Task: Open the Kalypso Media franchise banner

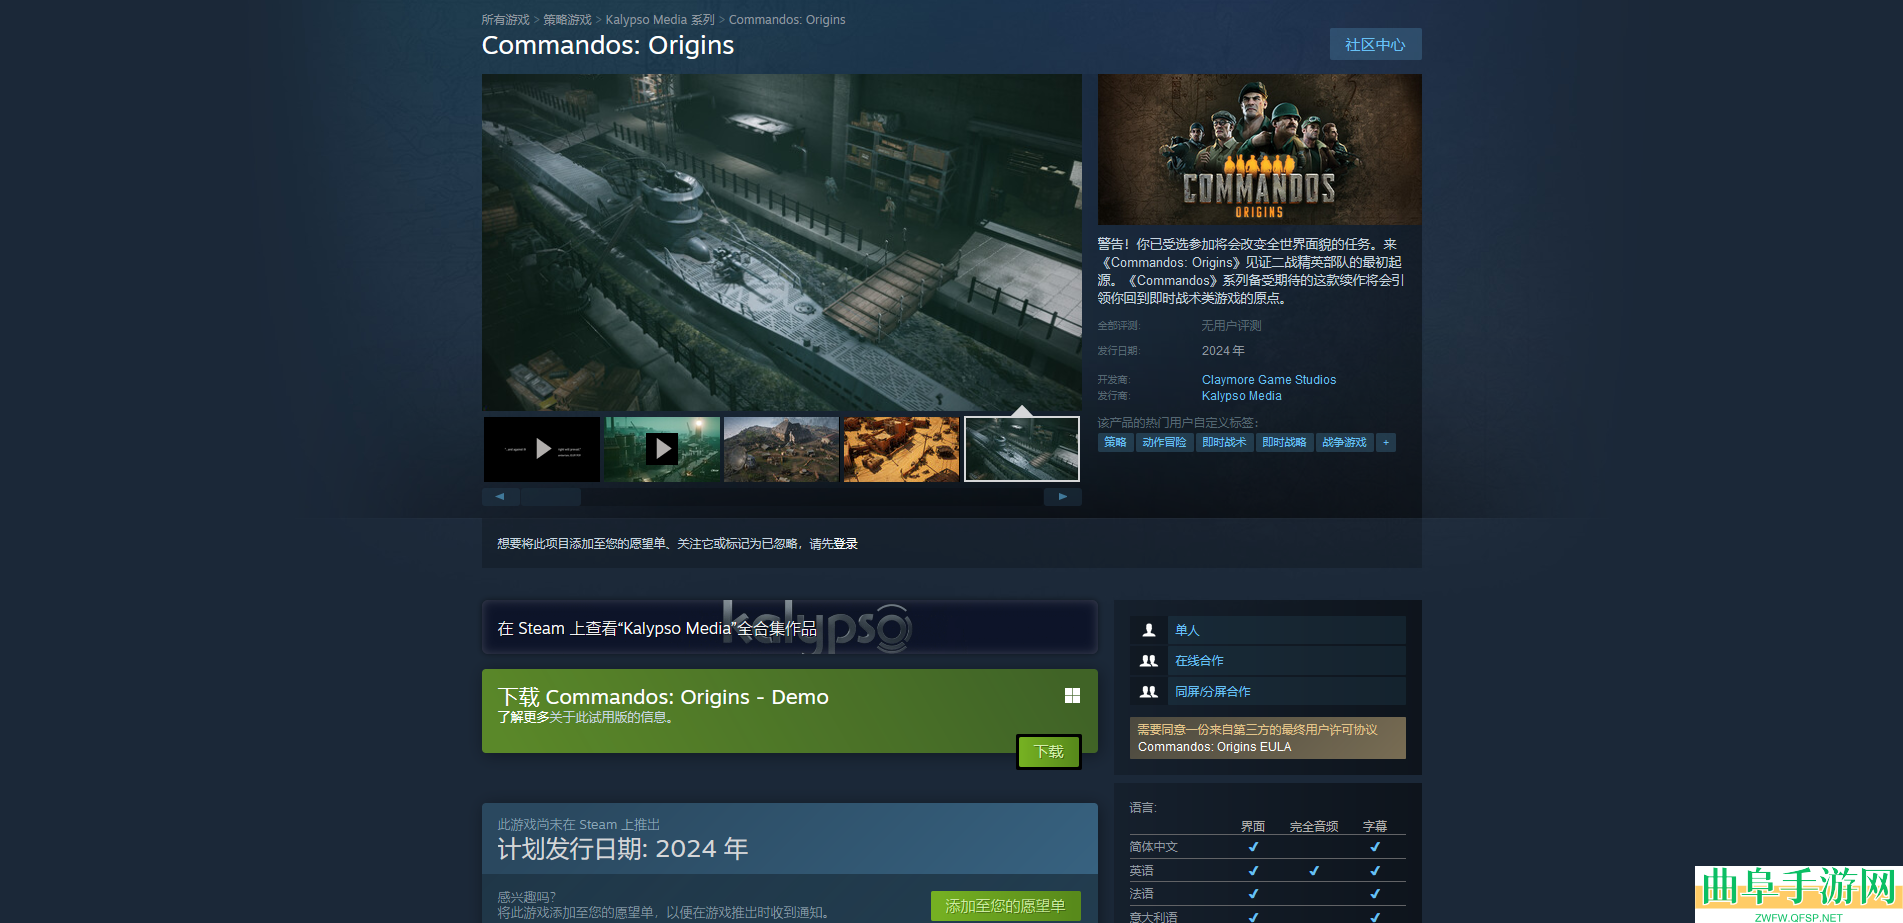Action: tap(790, 627)
